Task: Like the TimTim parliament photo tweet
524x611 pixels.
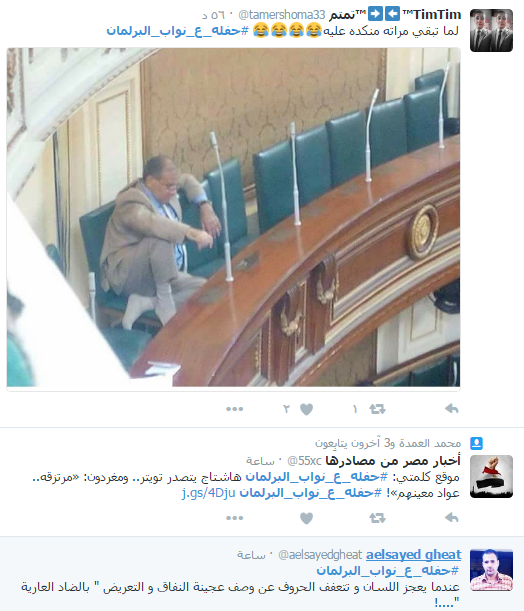Action: point(306,409)
